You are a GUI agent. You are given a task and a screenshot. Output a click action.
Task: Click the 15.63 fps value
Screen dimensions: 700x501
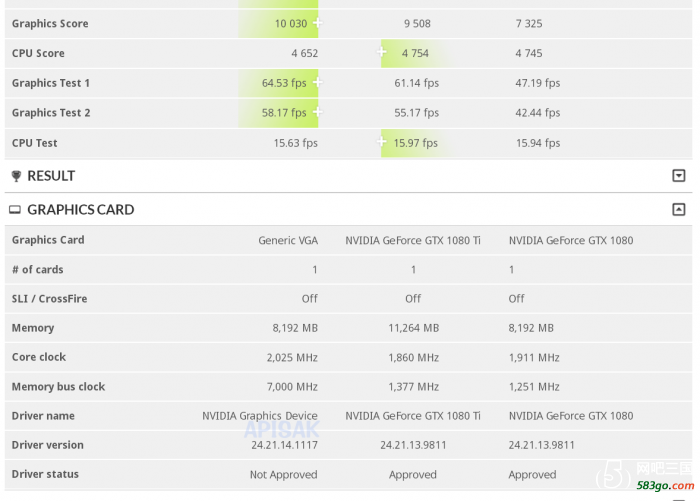pos(296,143)
